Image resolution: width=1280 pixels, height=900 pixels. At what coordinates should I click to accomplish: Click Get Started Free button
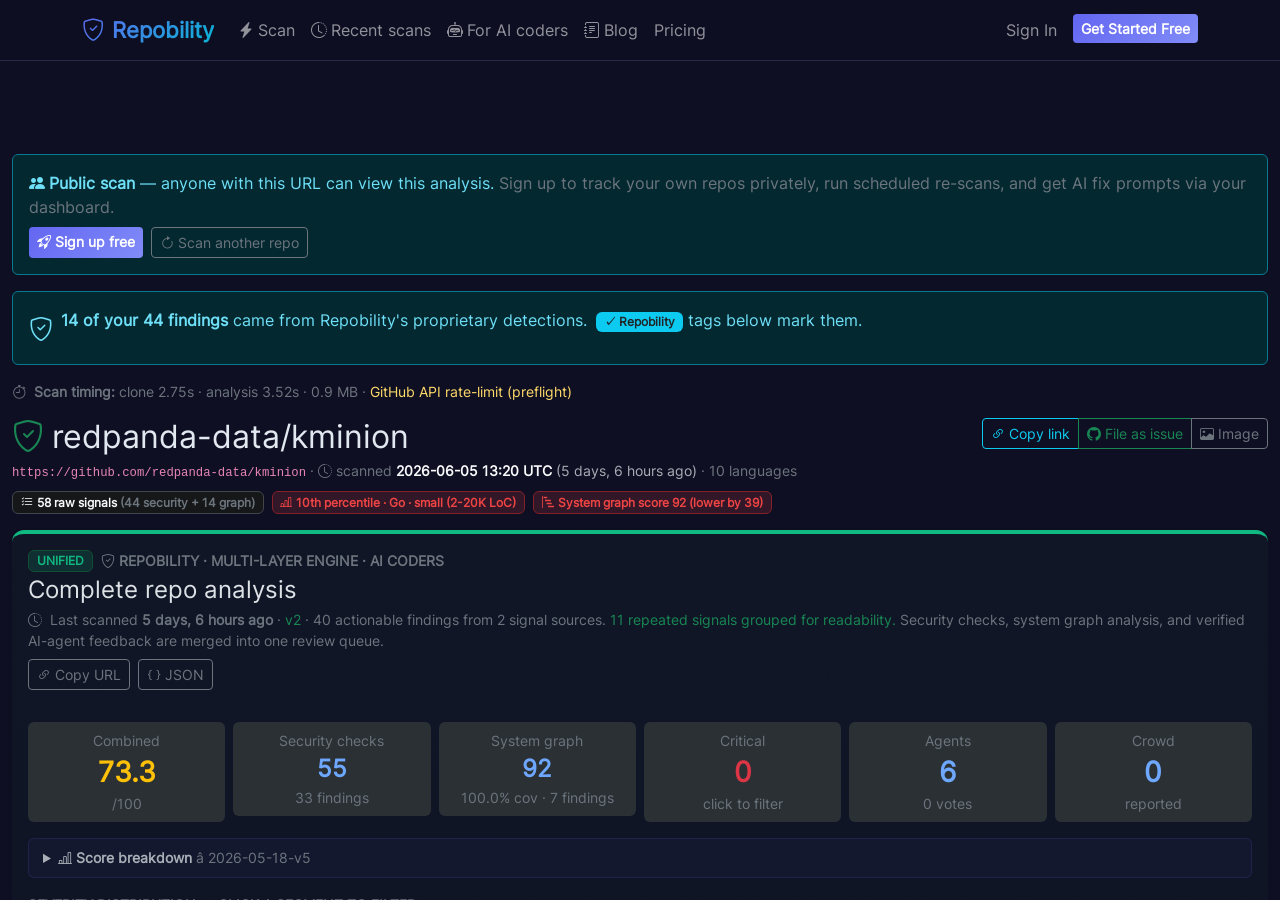pos(1135,29)
